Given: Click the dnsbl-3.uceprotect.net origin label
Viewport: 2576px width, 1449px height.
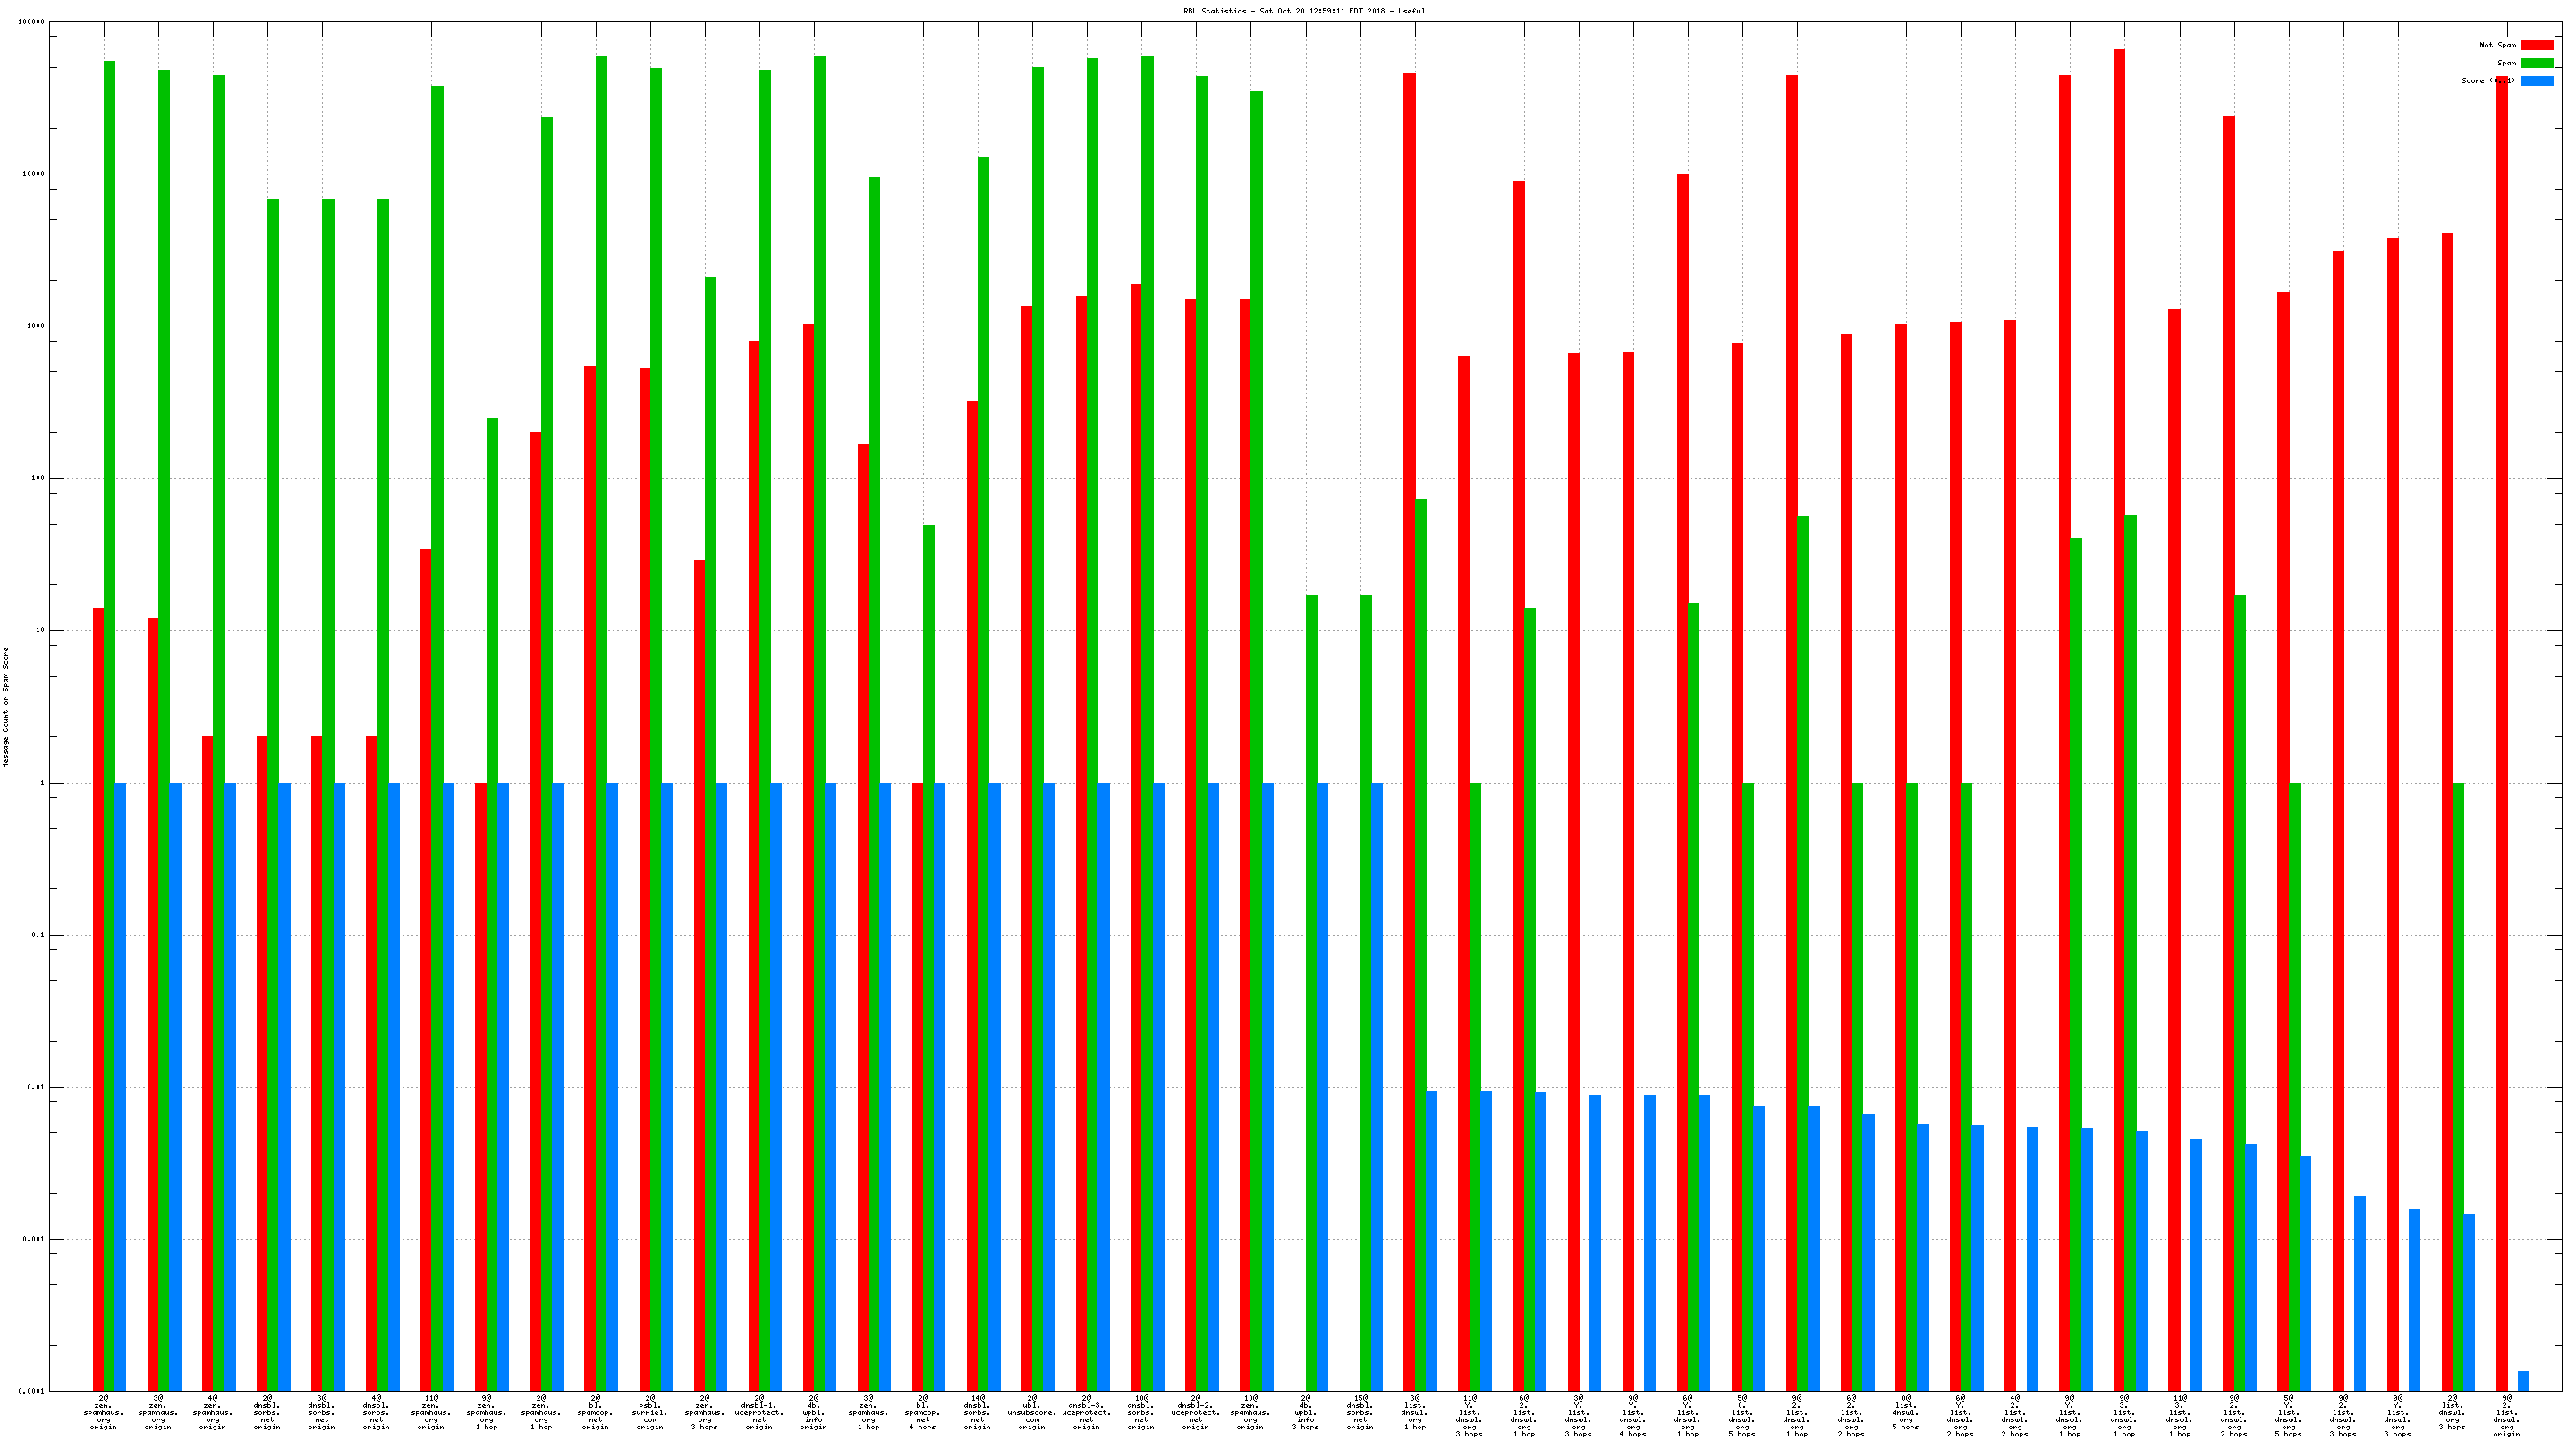Looking at the screenshot, I should [x=1087, y=1412].
